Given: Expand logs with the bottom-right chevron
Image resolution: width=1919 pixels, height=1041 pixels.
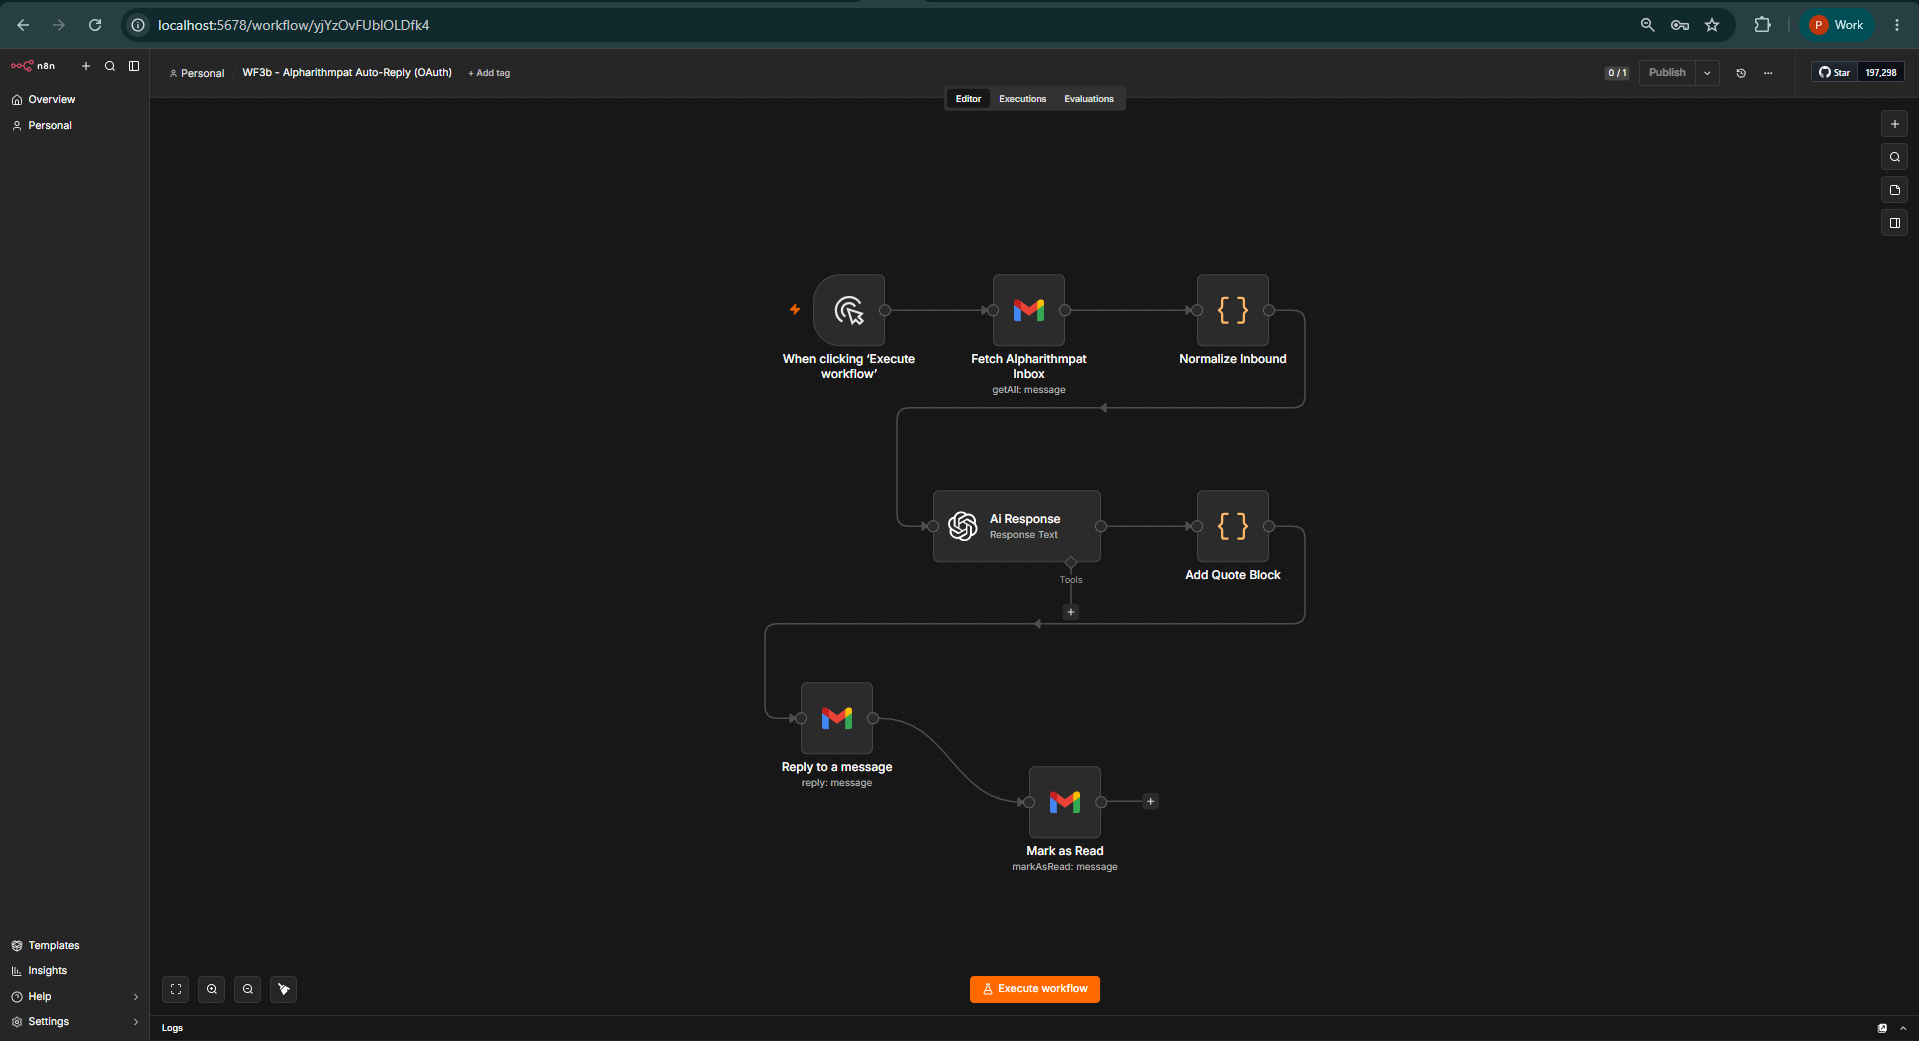Looking at the screenshot, I should click(x=1903, y=1028).
